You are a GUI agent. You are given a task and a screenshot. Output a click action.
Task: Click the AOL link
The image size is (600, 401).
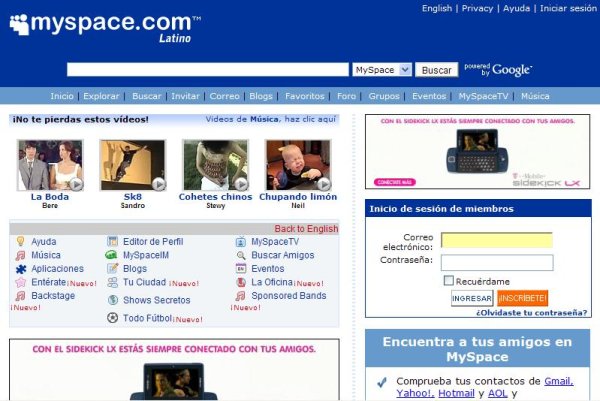pyautogui.click(x=497, y=393)
